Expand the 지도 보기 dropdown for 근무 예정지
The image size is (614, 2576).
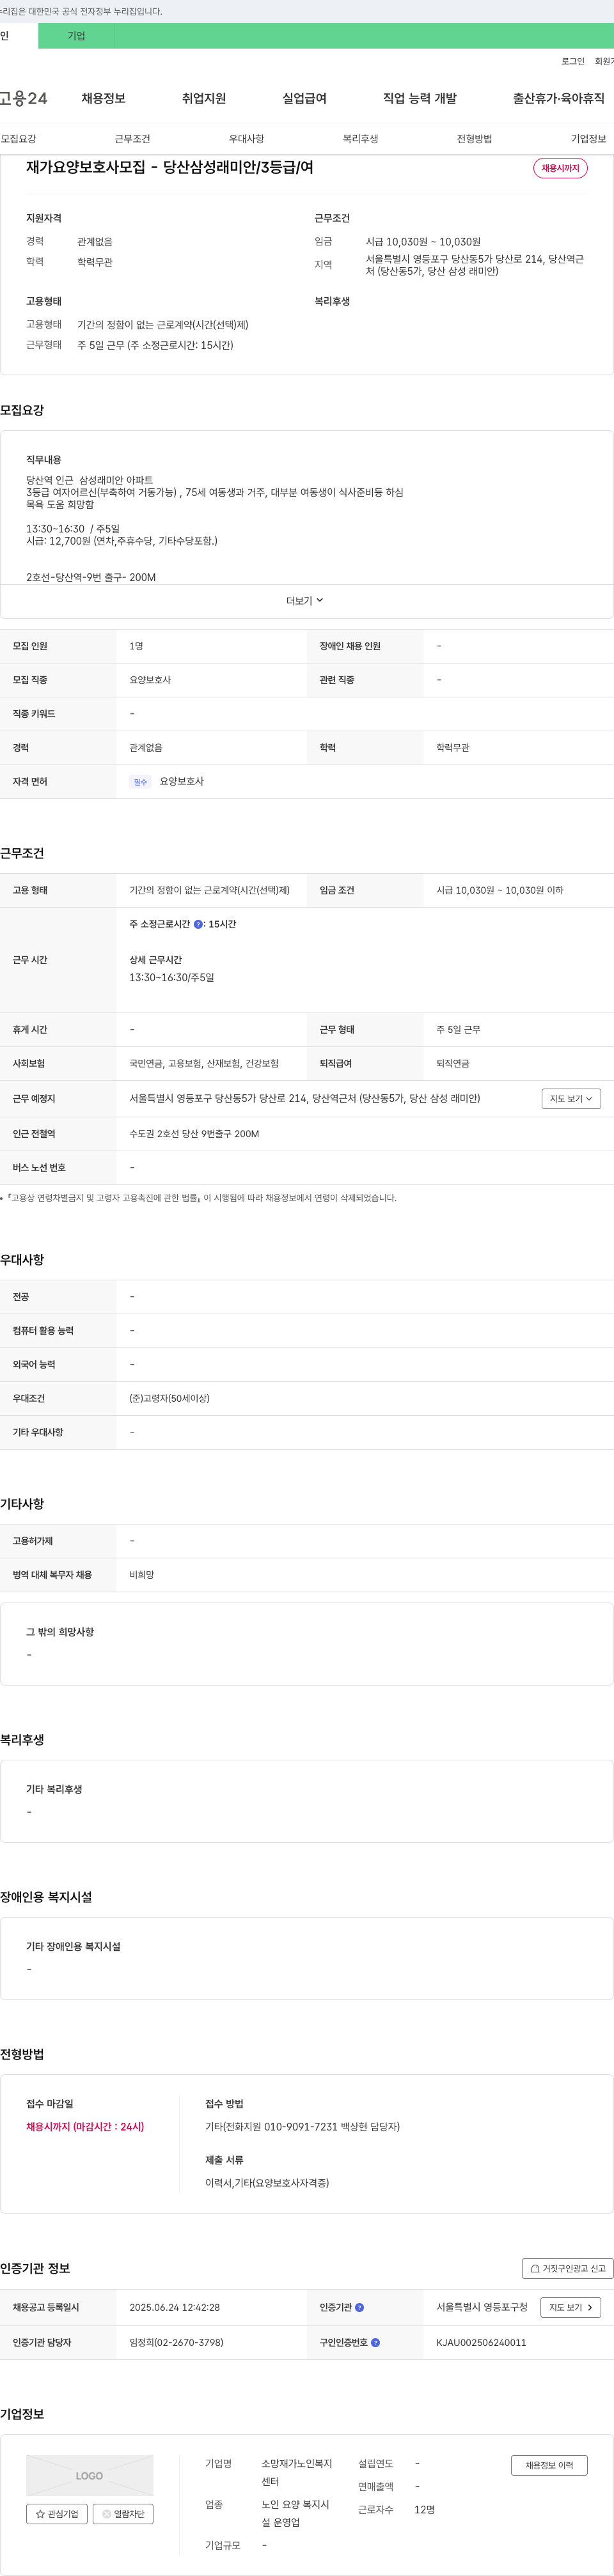571,1098
